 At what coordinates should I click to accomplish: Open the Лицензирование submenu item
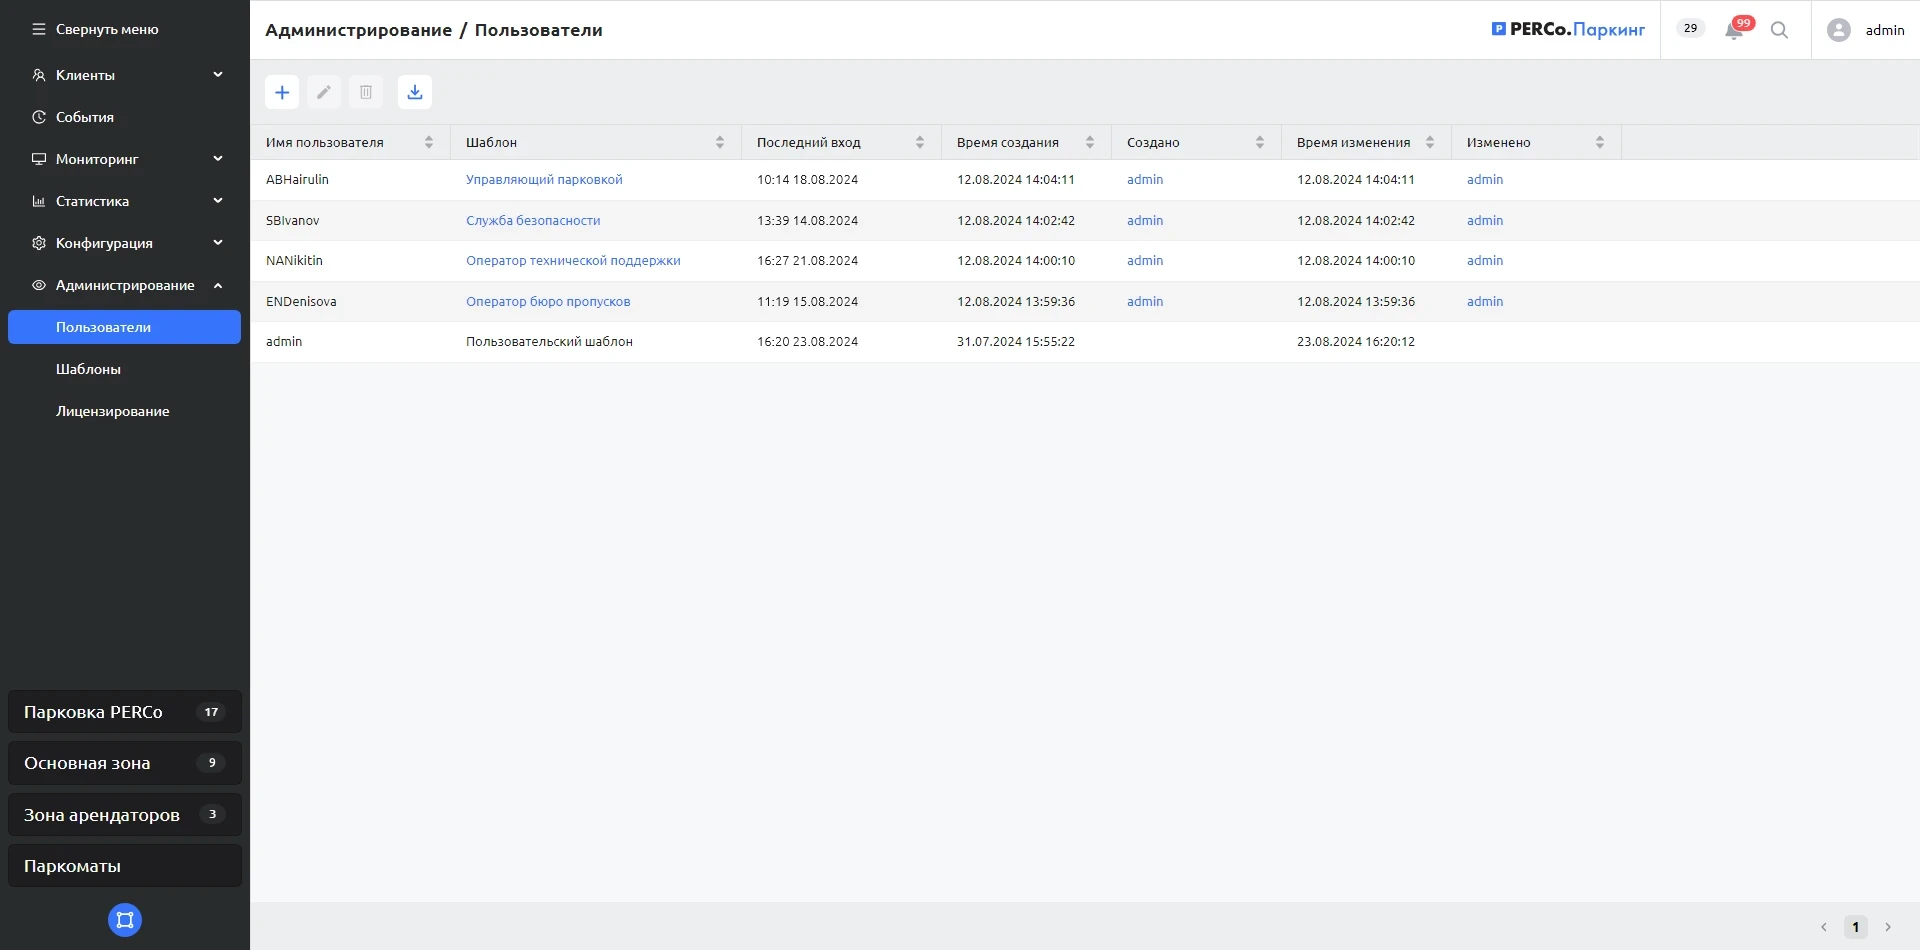tap(112, 411)
